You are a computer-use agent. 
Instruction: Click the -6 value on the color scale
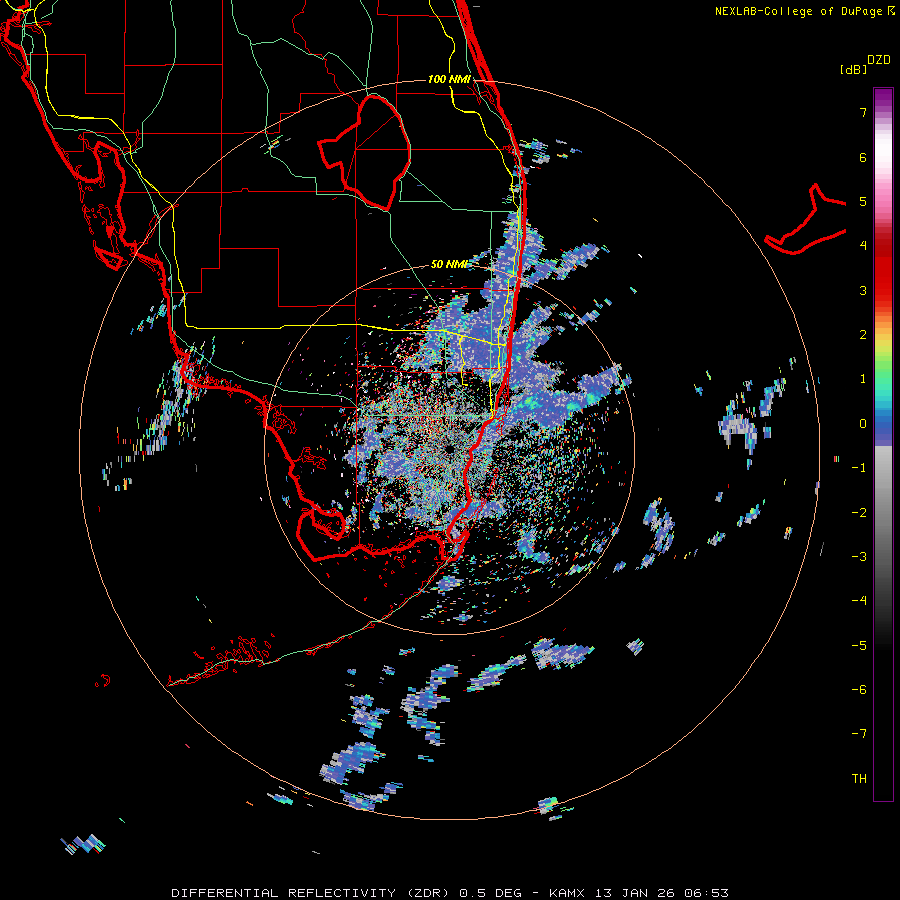point(859,690)
